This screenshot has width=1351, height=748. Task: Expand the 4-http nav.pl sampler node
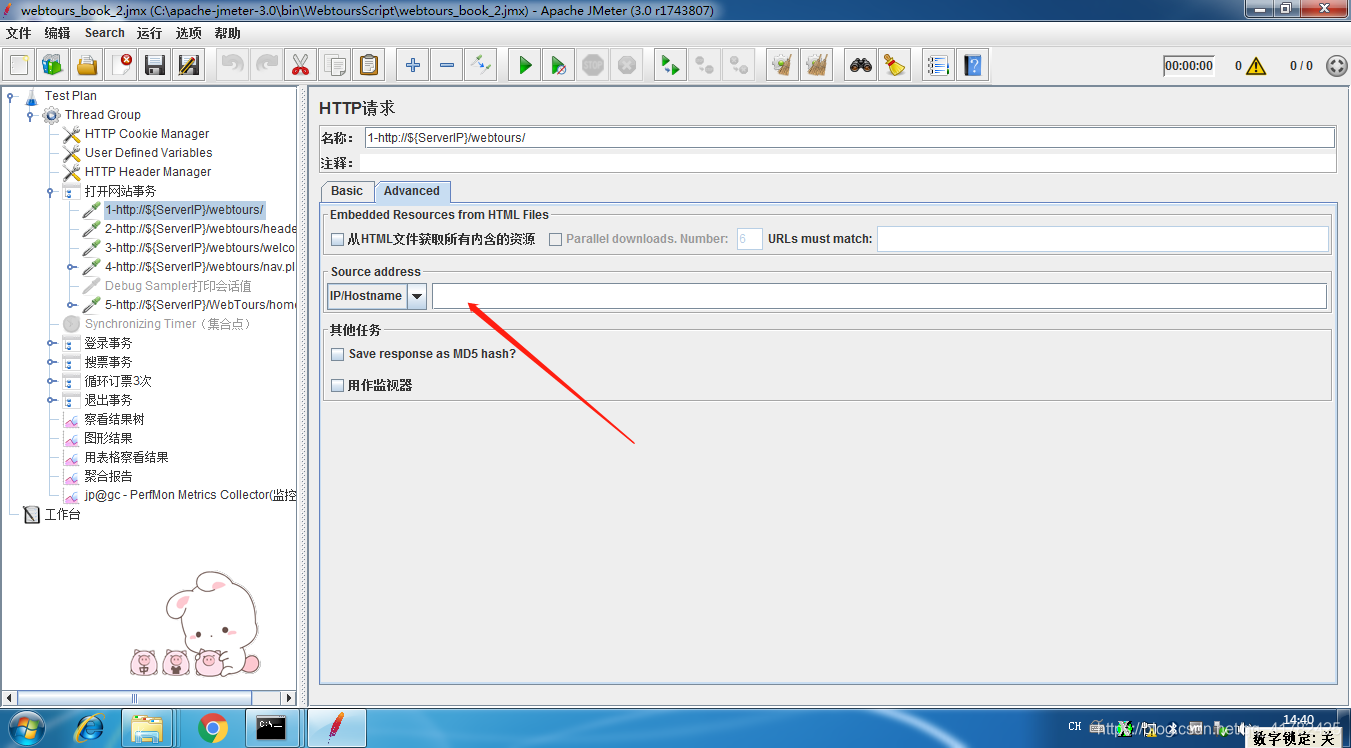pos(71,267)
